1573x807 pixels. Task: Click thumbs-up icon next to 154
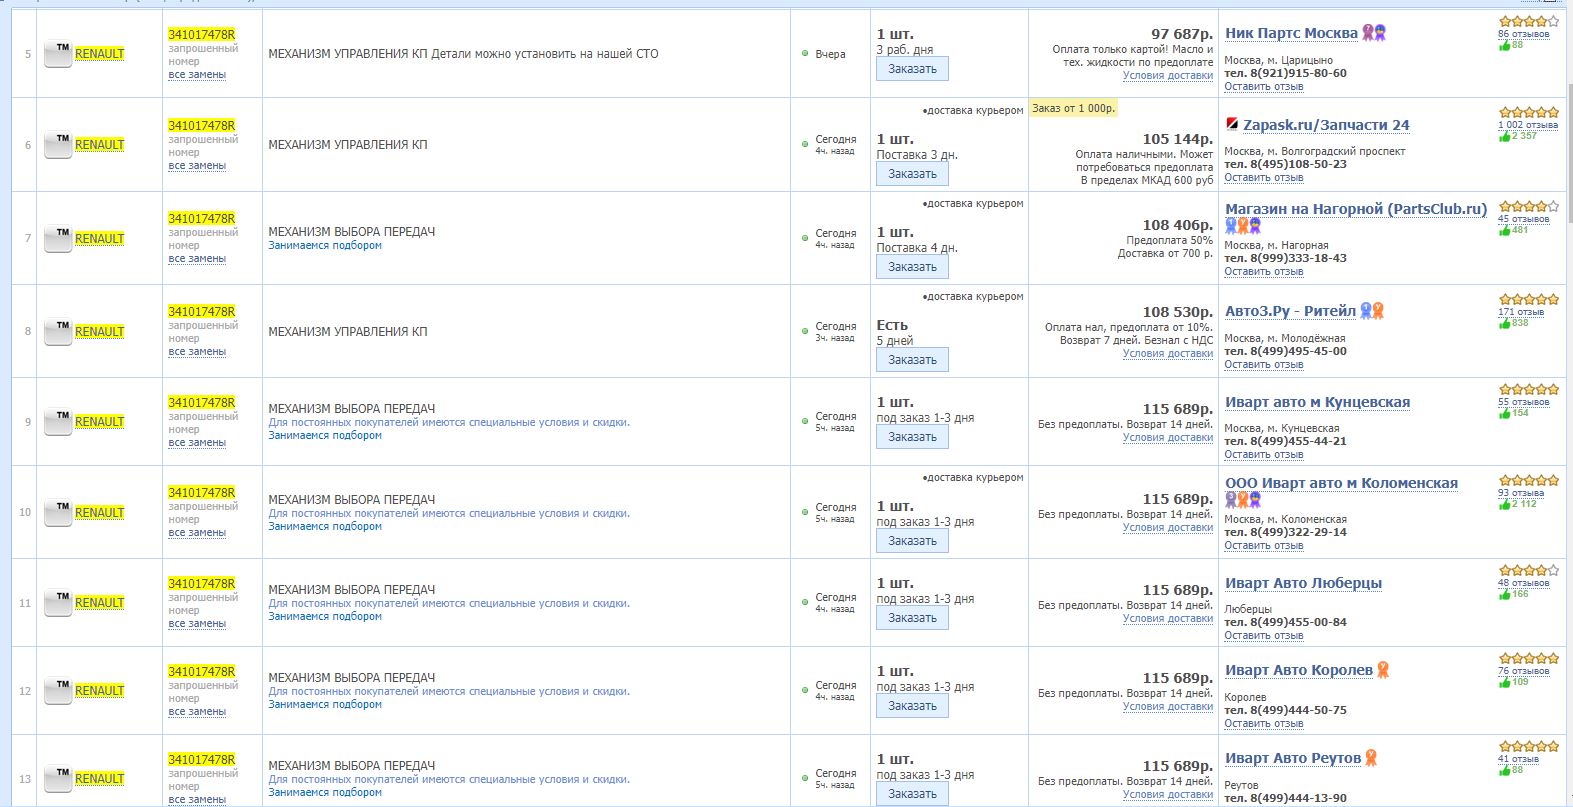(1504, 413)
